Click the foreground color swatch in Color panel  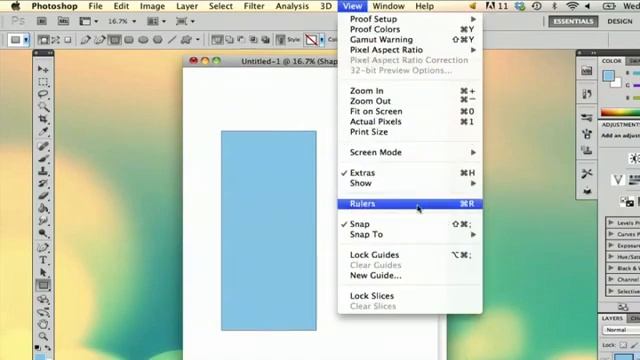609,76
